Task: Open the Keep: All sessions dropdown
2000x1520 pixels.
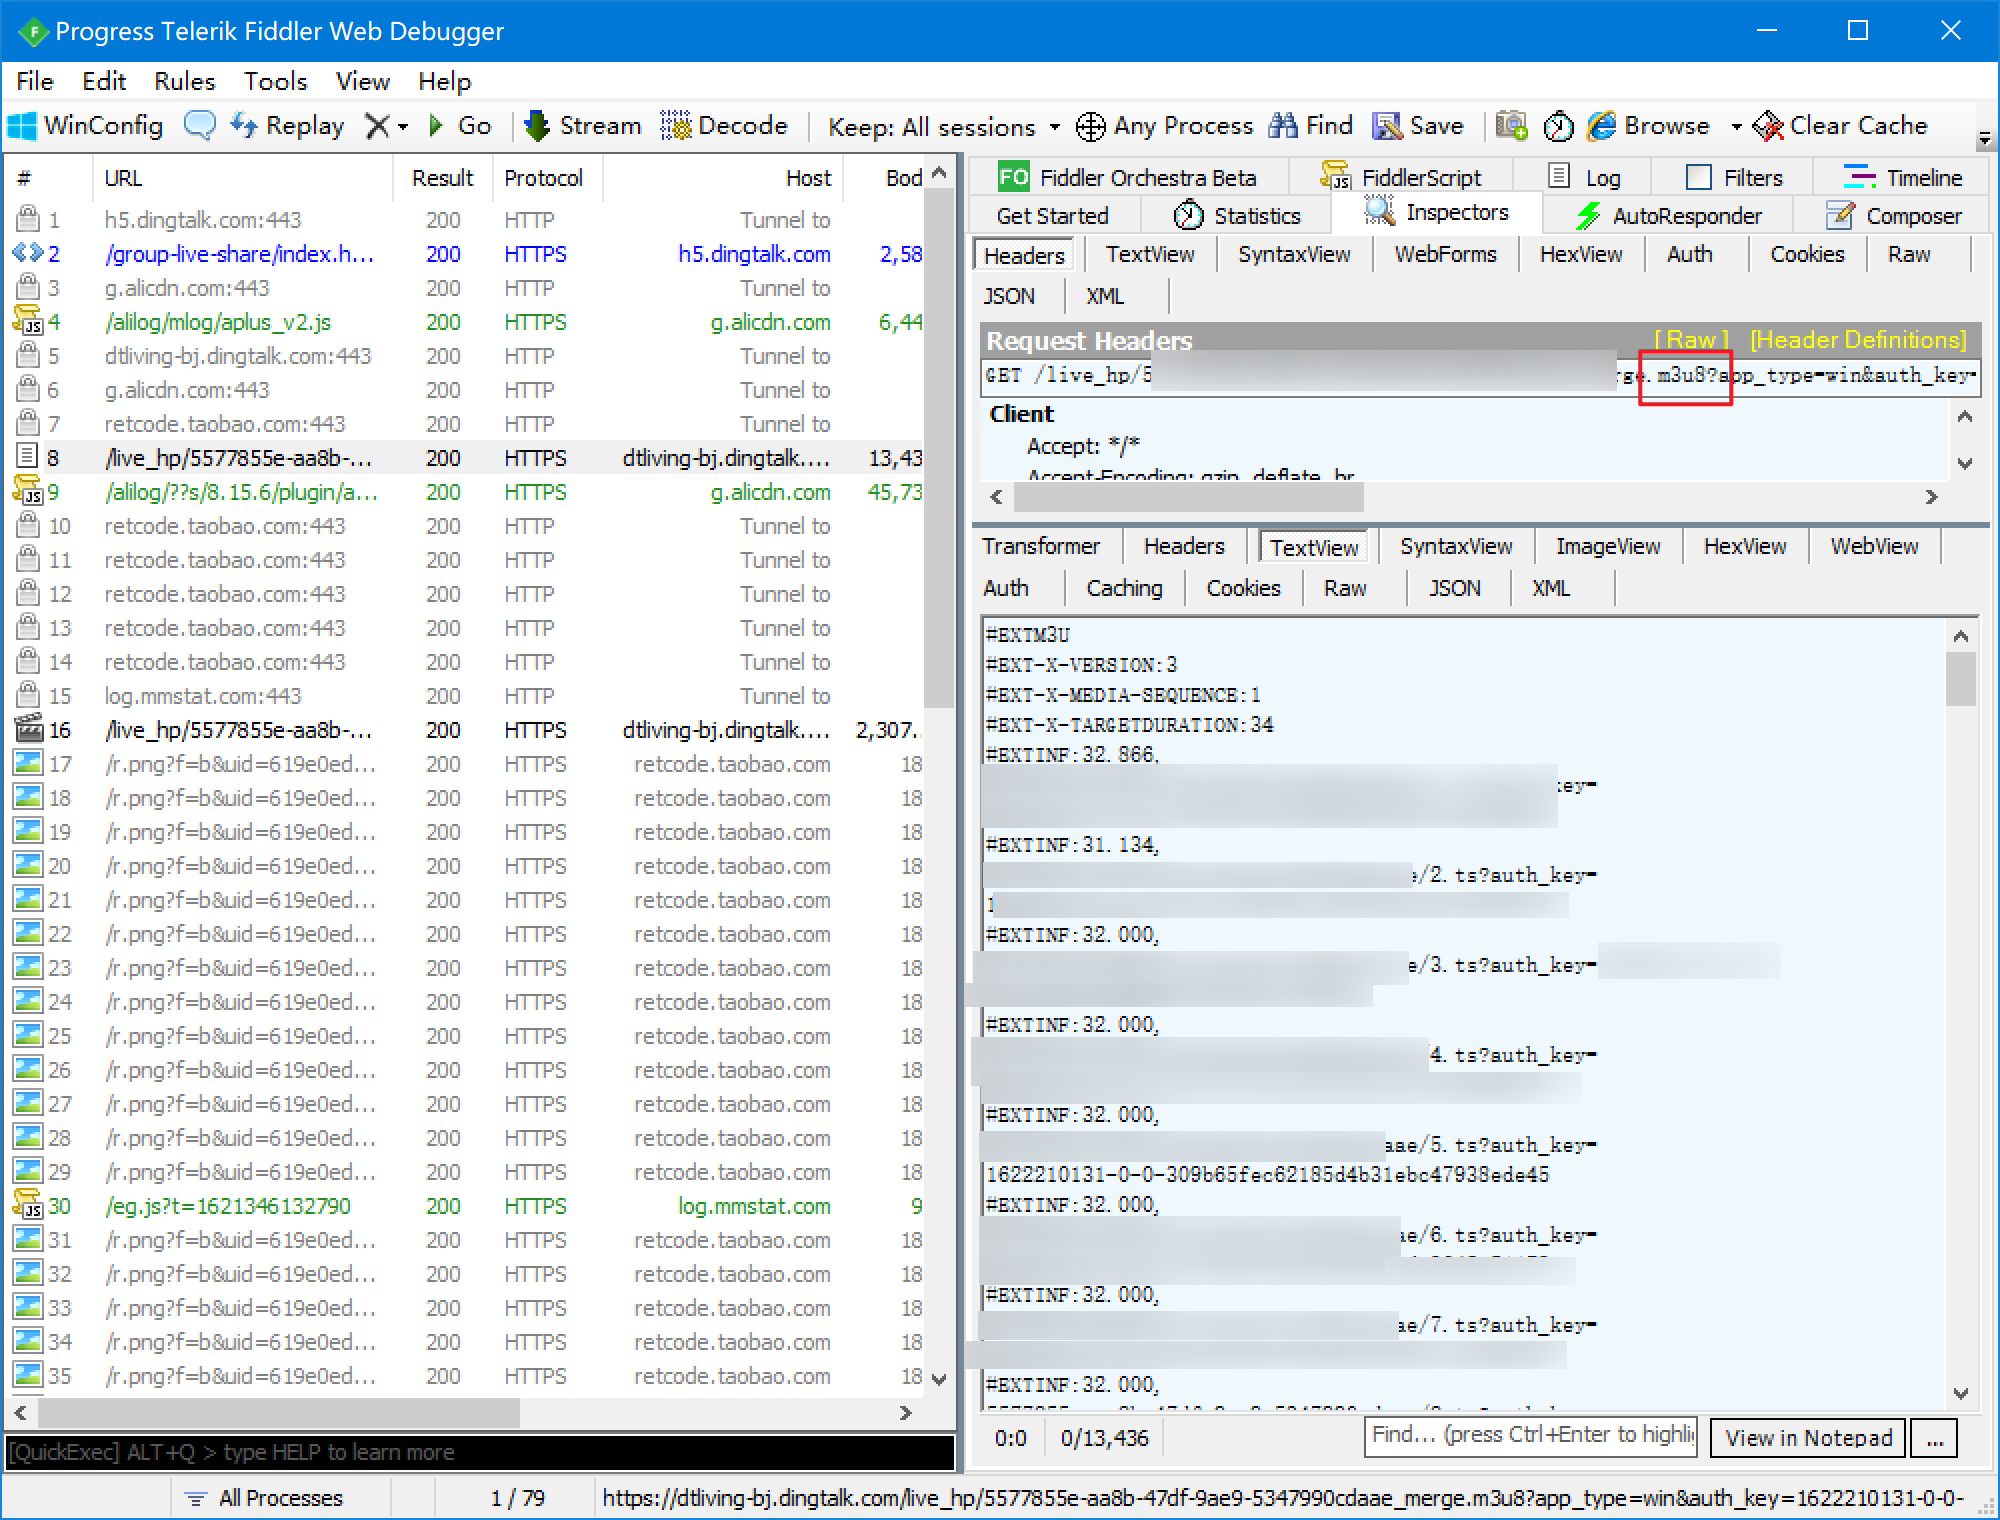Action: pos(944,127)
